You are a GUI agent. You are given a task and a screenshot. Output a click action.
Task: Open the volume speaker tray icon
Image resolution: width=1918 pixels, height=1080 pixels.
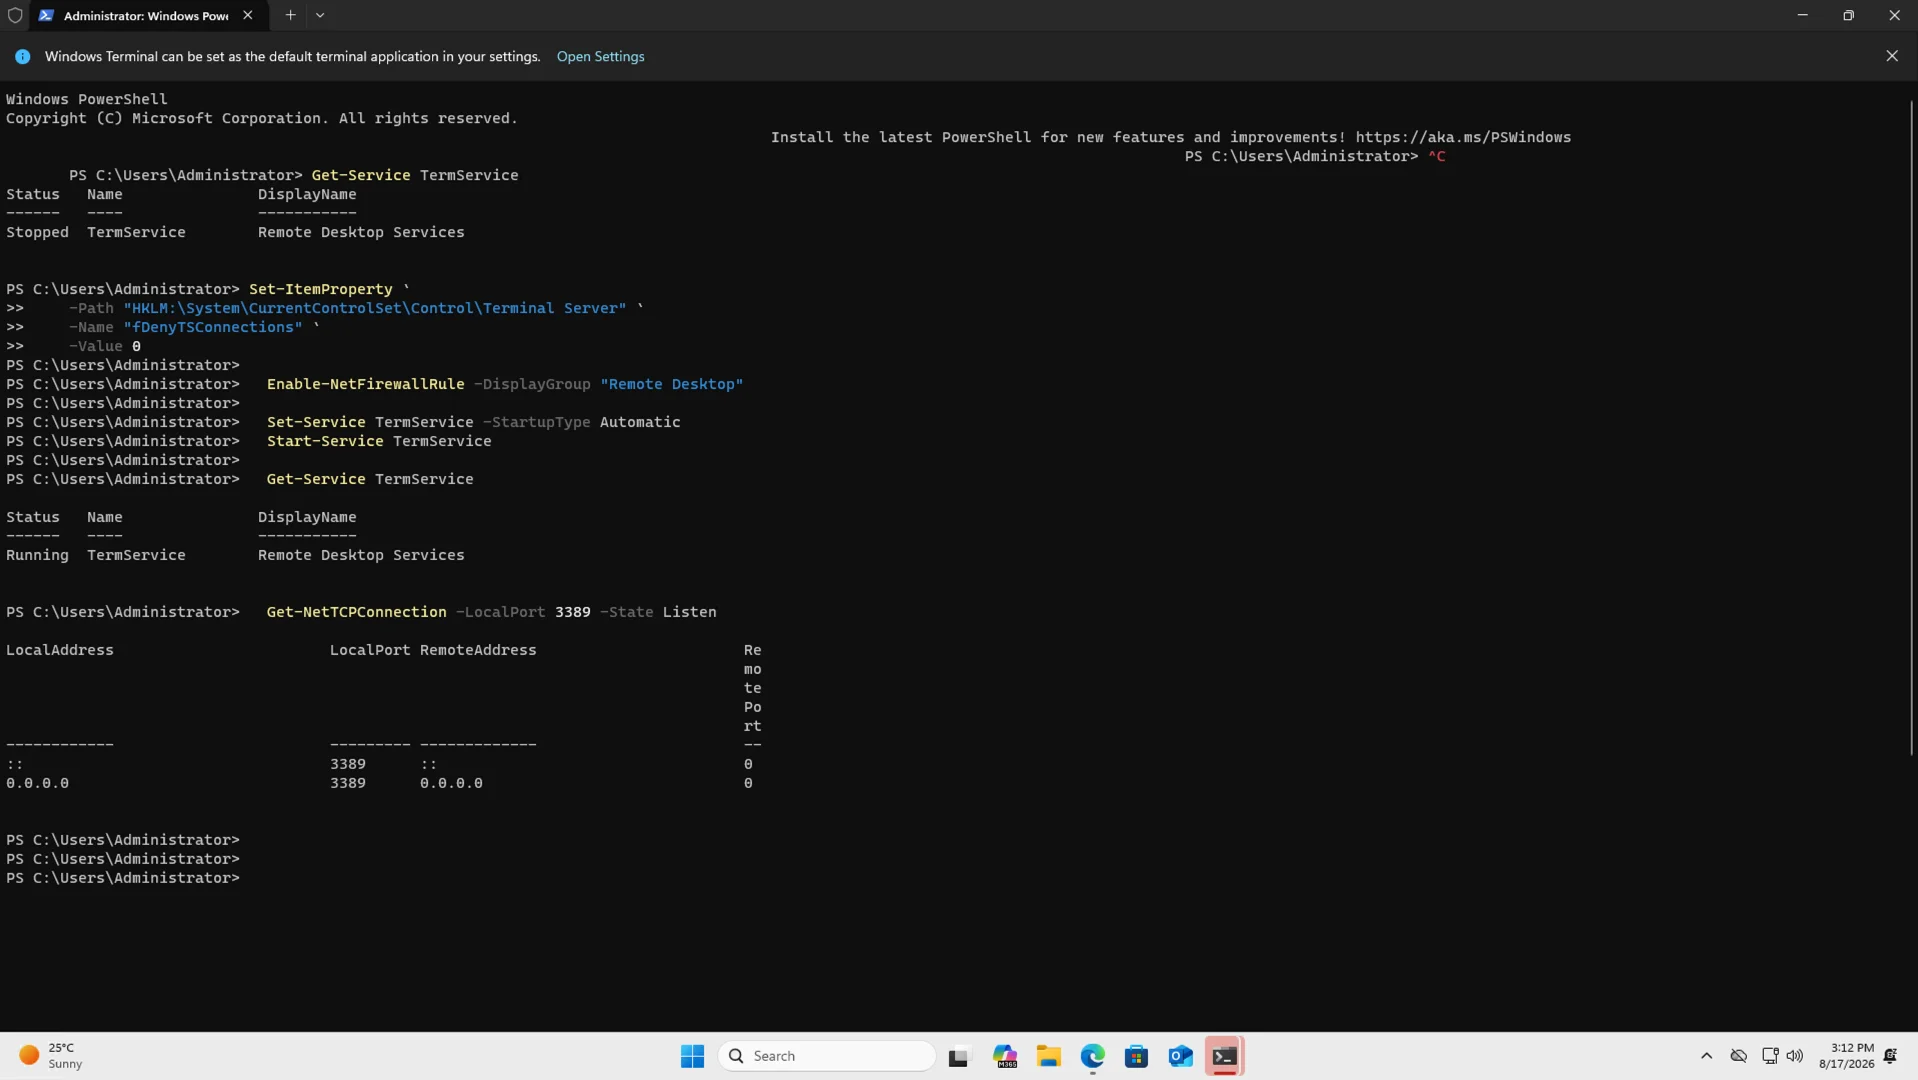pyautogui.click(x=1795, y=1056)
